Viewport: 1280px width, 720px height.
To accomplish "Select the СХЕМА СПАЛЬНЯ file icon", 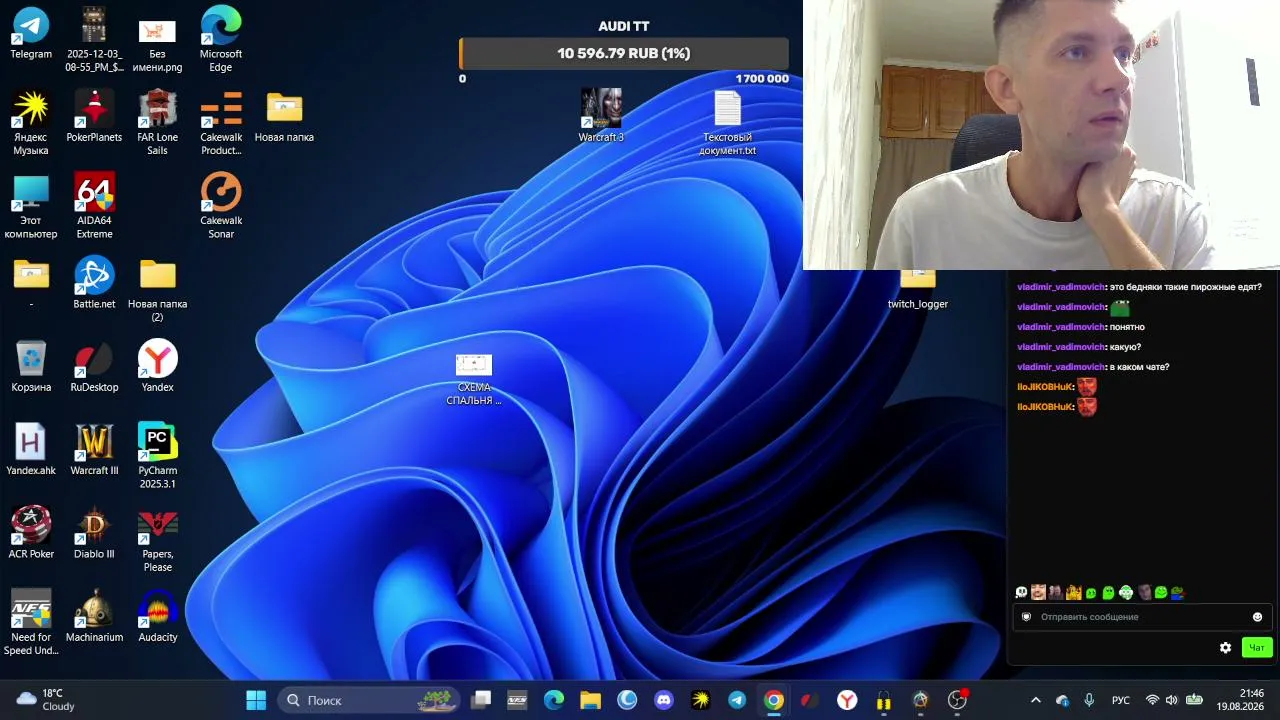I will pyautogui.click(x=474, y=378).
